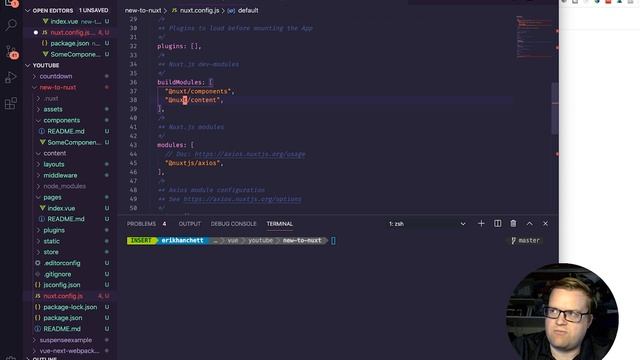Open nuxt.config.js in file tree
The width and height of the screenshot is (640, 360).
click(63, 296)
